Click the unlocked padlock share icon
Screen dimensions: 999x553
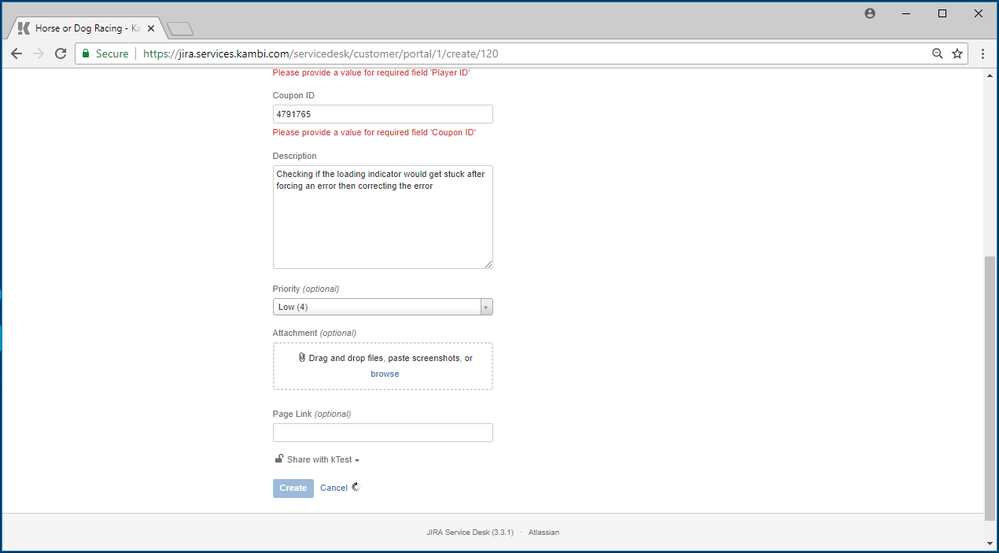point(278,459)
